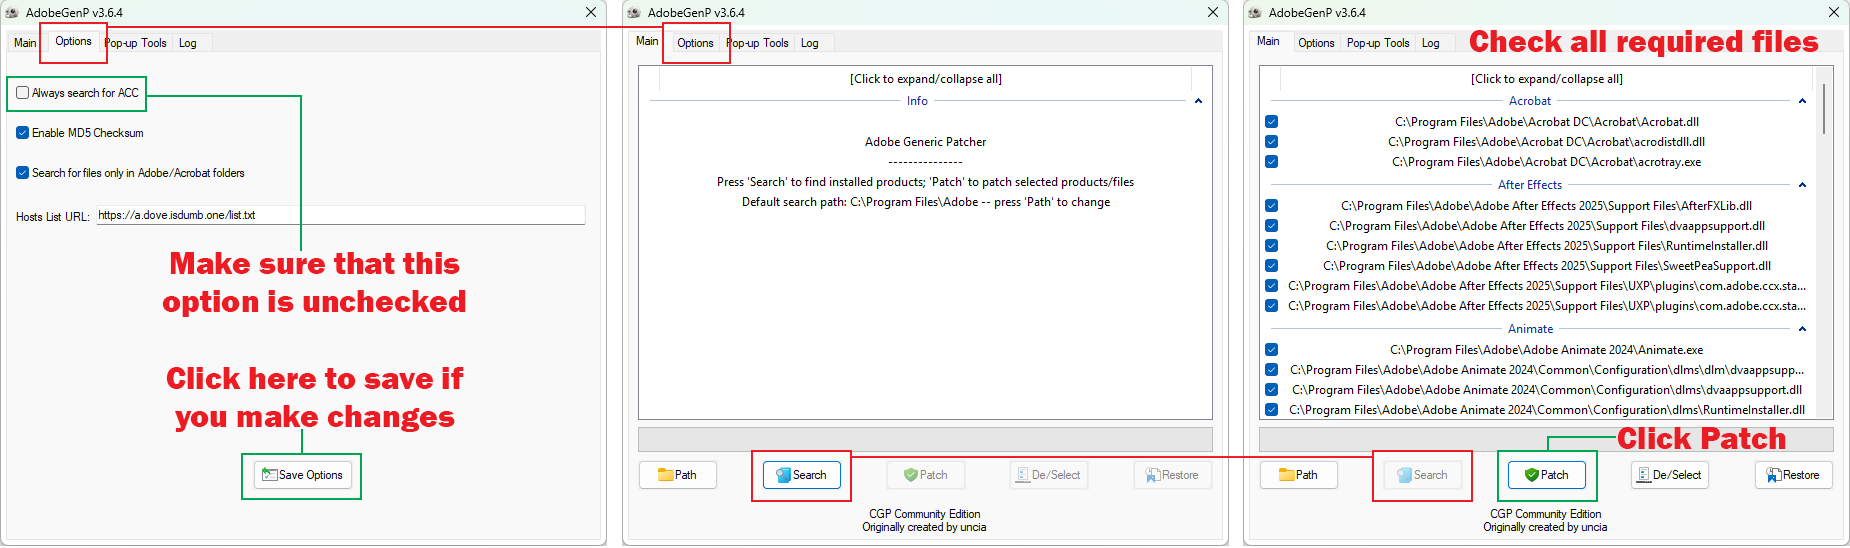The height and width of the screenshot is (548, 1850).
Task: Click expand/collapse all text in right window
Action: coord(1547,79)
